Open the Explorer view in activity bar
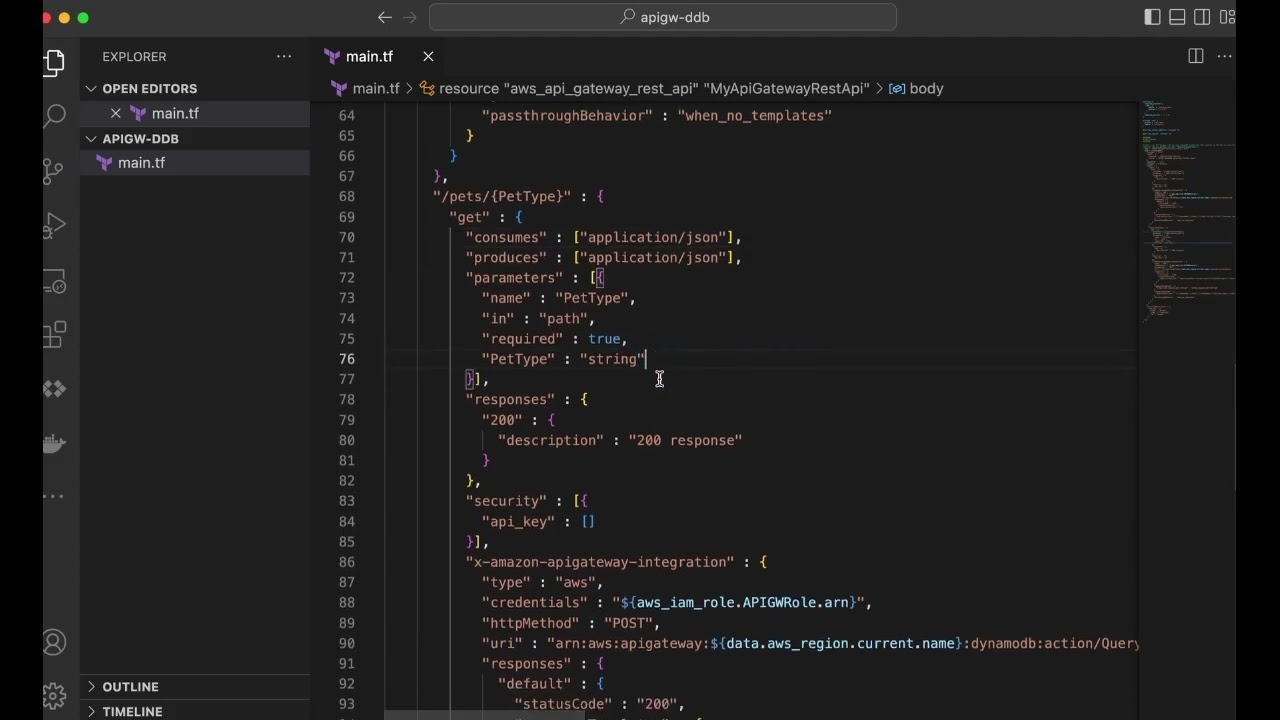The width and height of the screenshot is (1280, 720). pos(55,63)
